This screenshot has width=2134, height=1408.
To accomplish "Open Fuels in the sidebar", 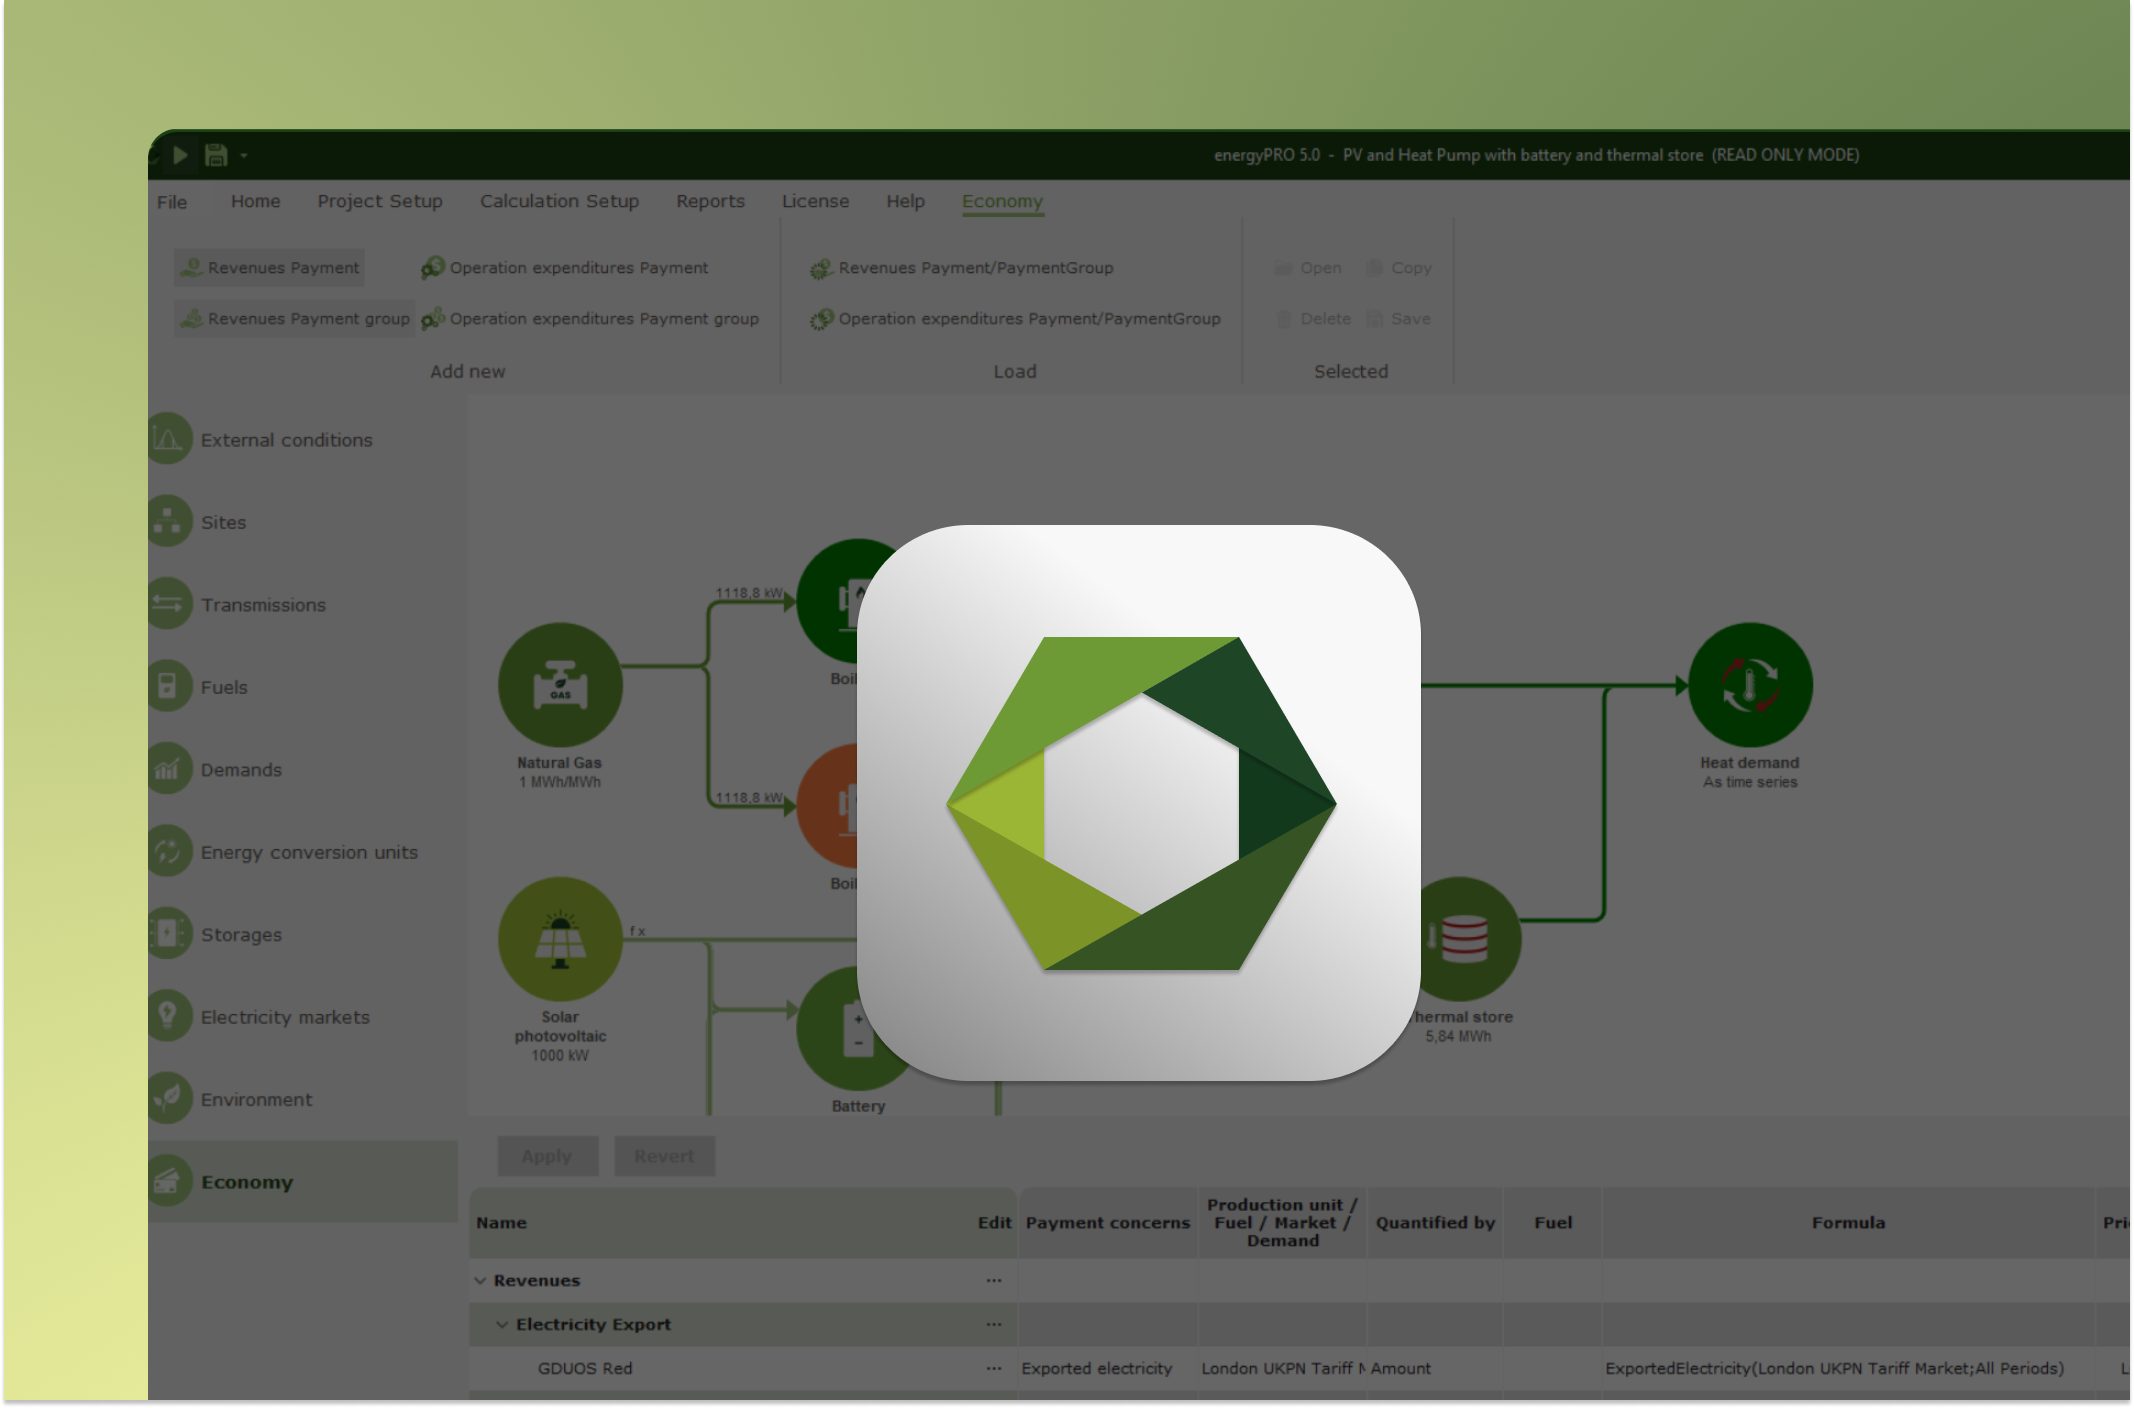I will coord(199,687).
